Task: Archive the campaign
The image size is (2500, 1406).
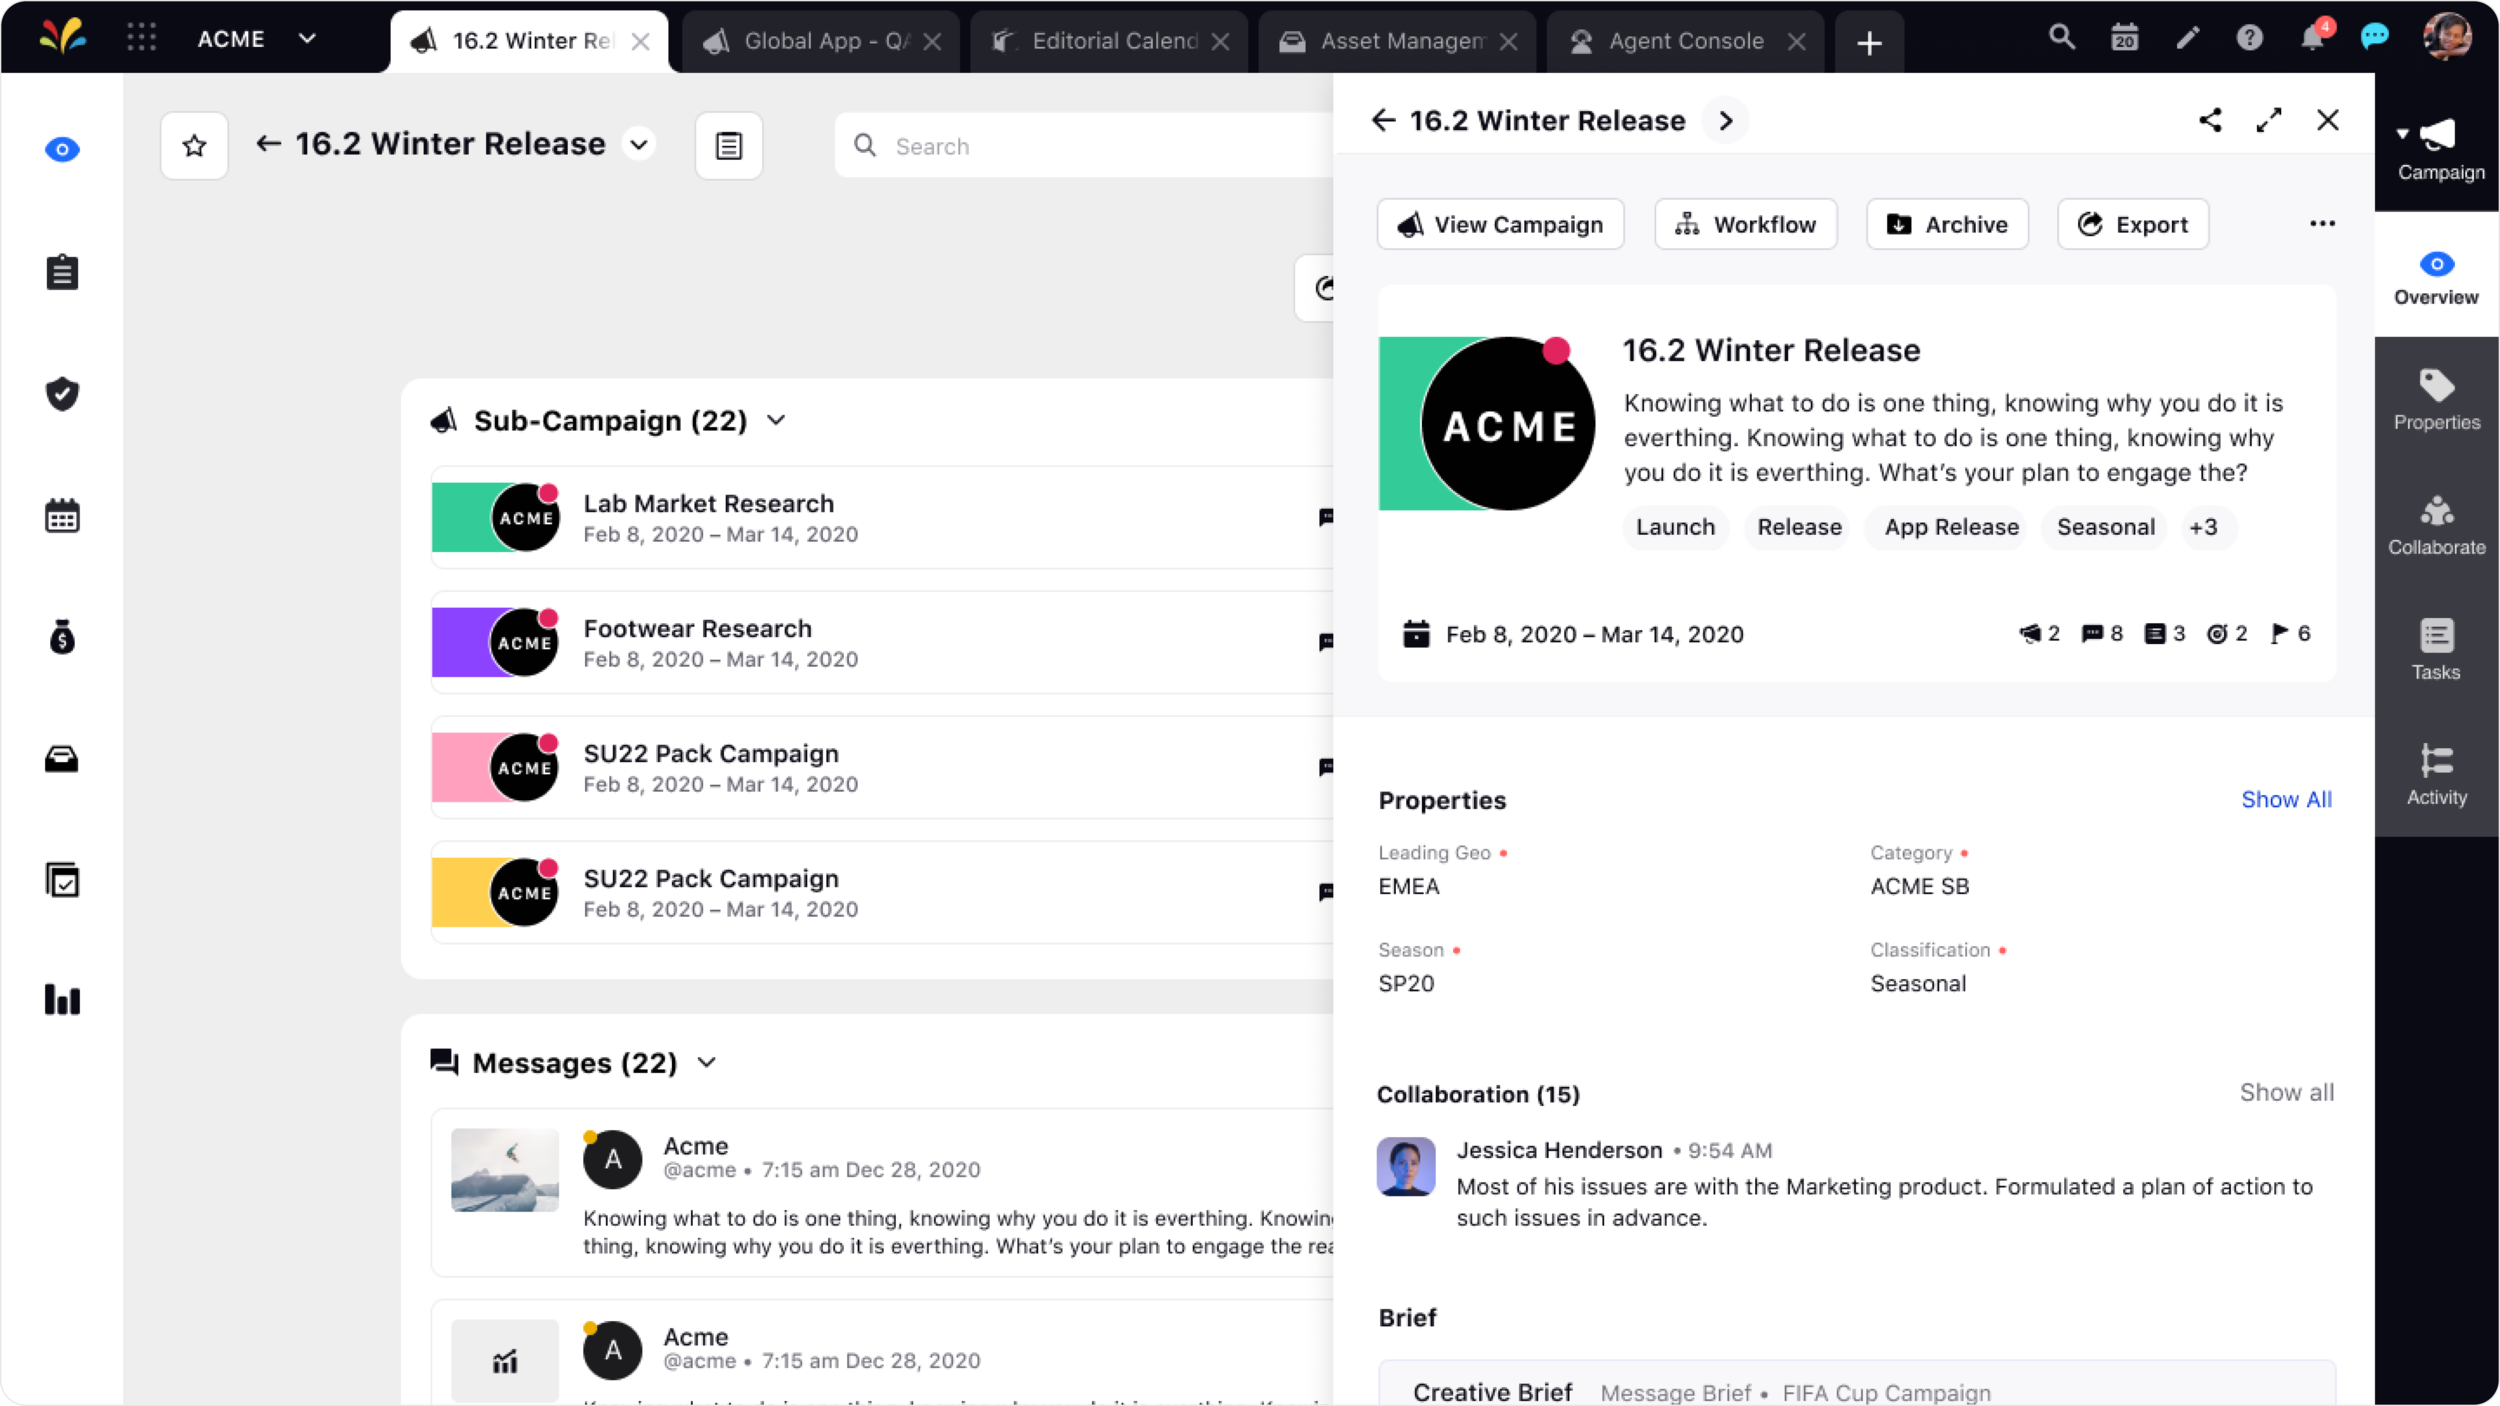Action: 1947,224
